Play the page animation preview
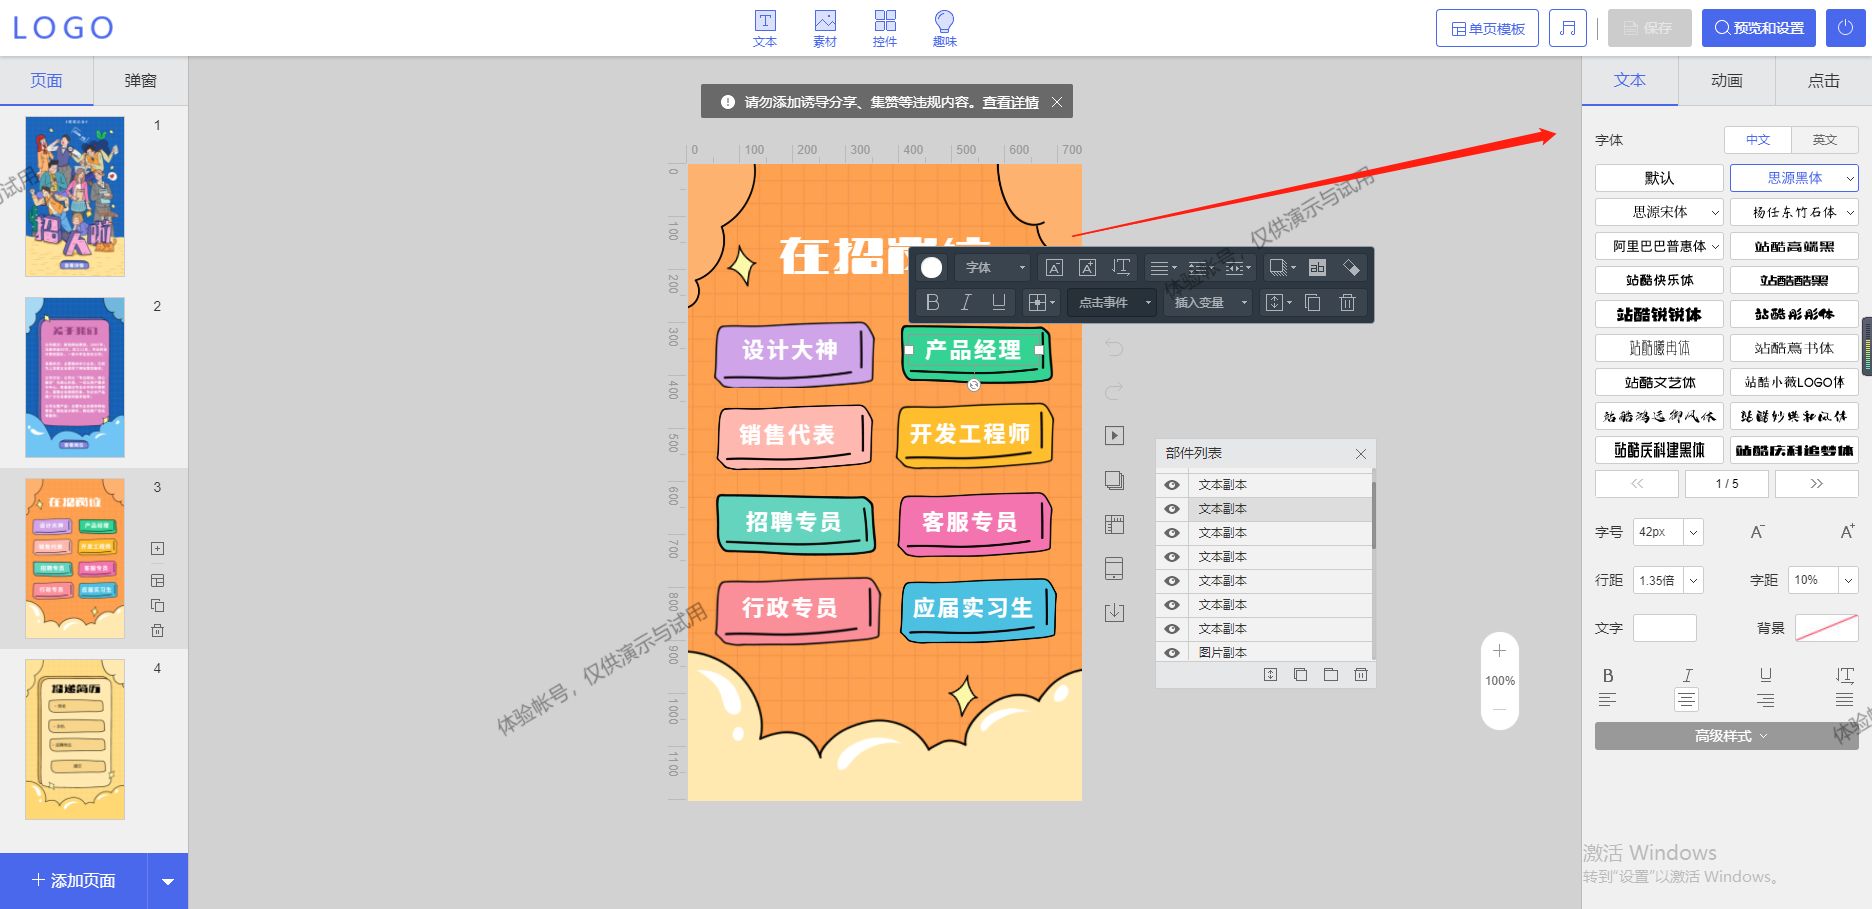 1114,435
